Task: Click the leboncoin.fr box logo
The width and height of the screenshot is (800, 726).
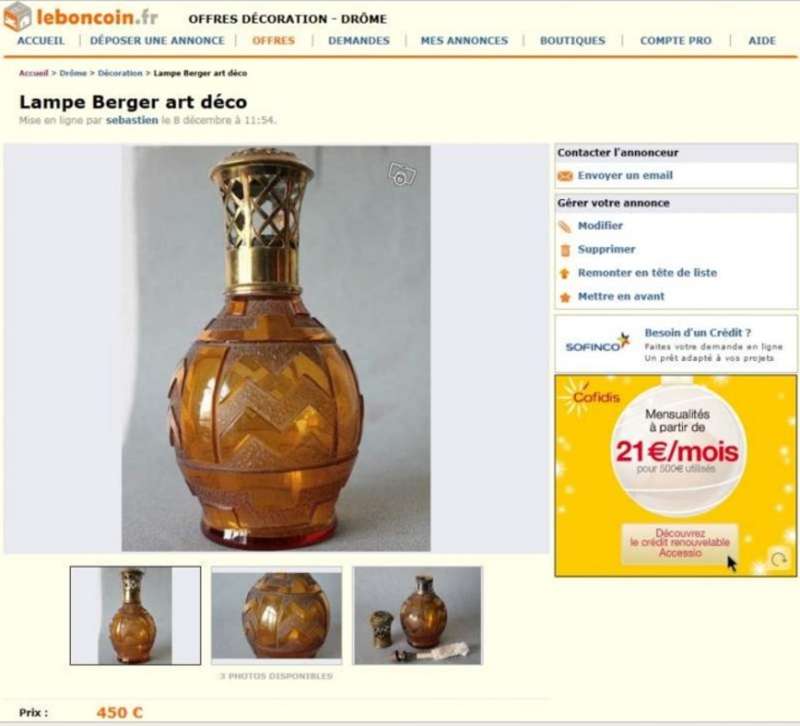Action: coord(17,16)
